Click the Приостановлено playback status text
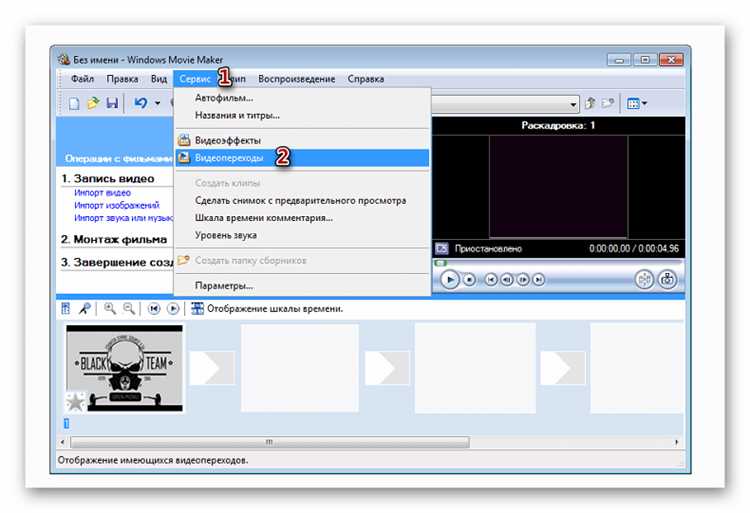 click(x=488, y=249)
